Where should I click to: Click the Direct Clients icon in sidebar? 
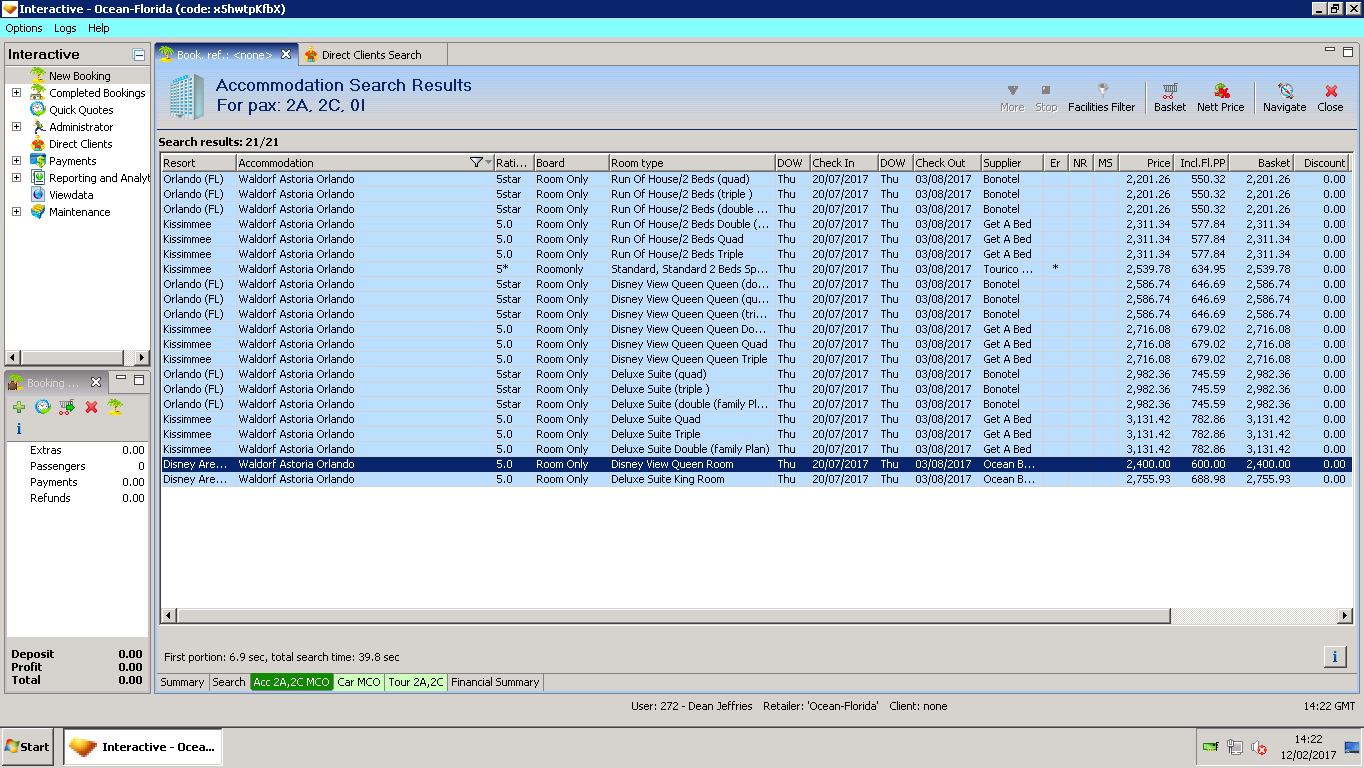(x=38, y=144)
